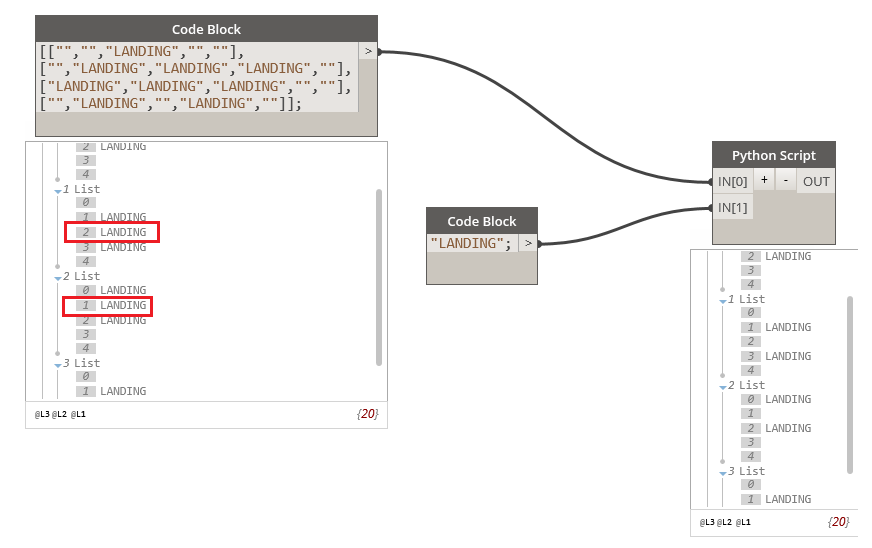Select index 0 LANDING under 2 List, Python preview
Image resolution: width=872 pixels, height=548 pixels.
tap(776, 399)
